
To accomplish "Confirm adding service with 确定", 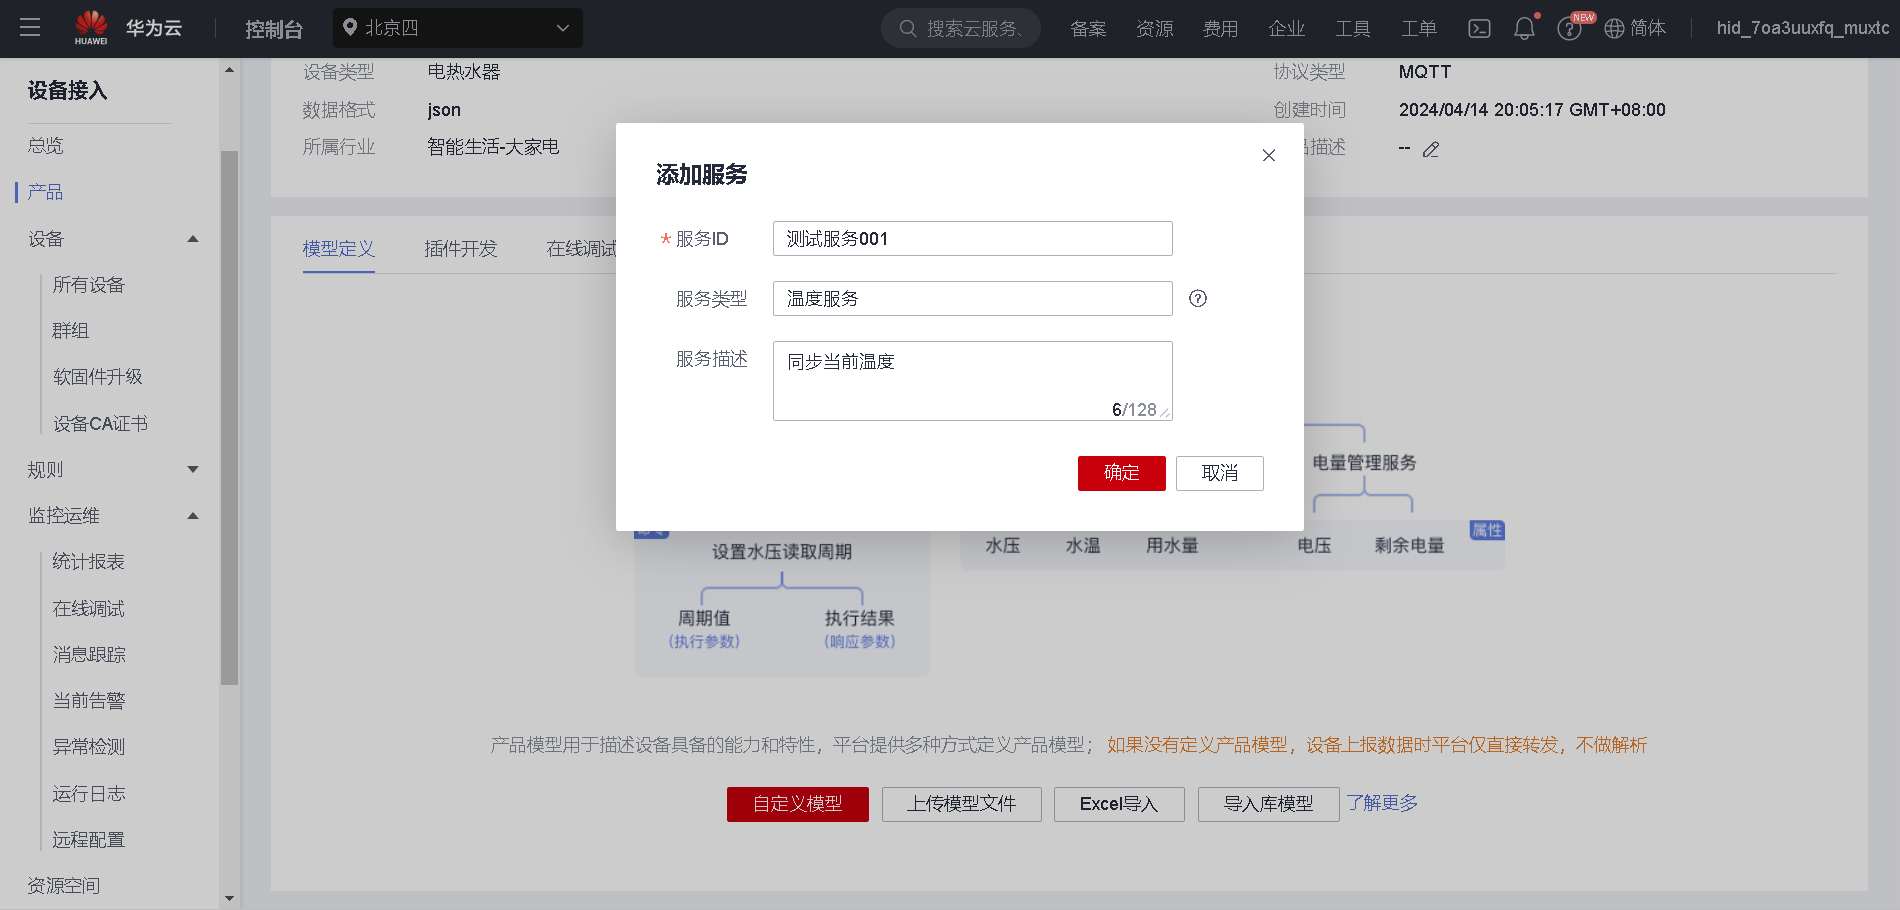I will click(x=1122, y=473).
